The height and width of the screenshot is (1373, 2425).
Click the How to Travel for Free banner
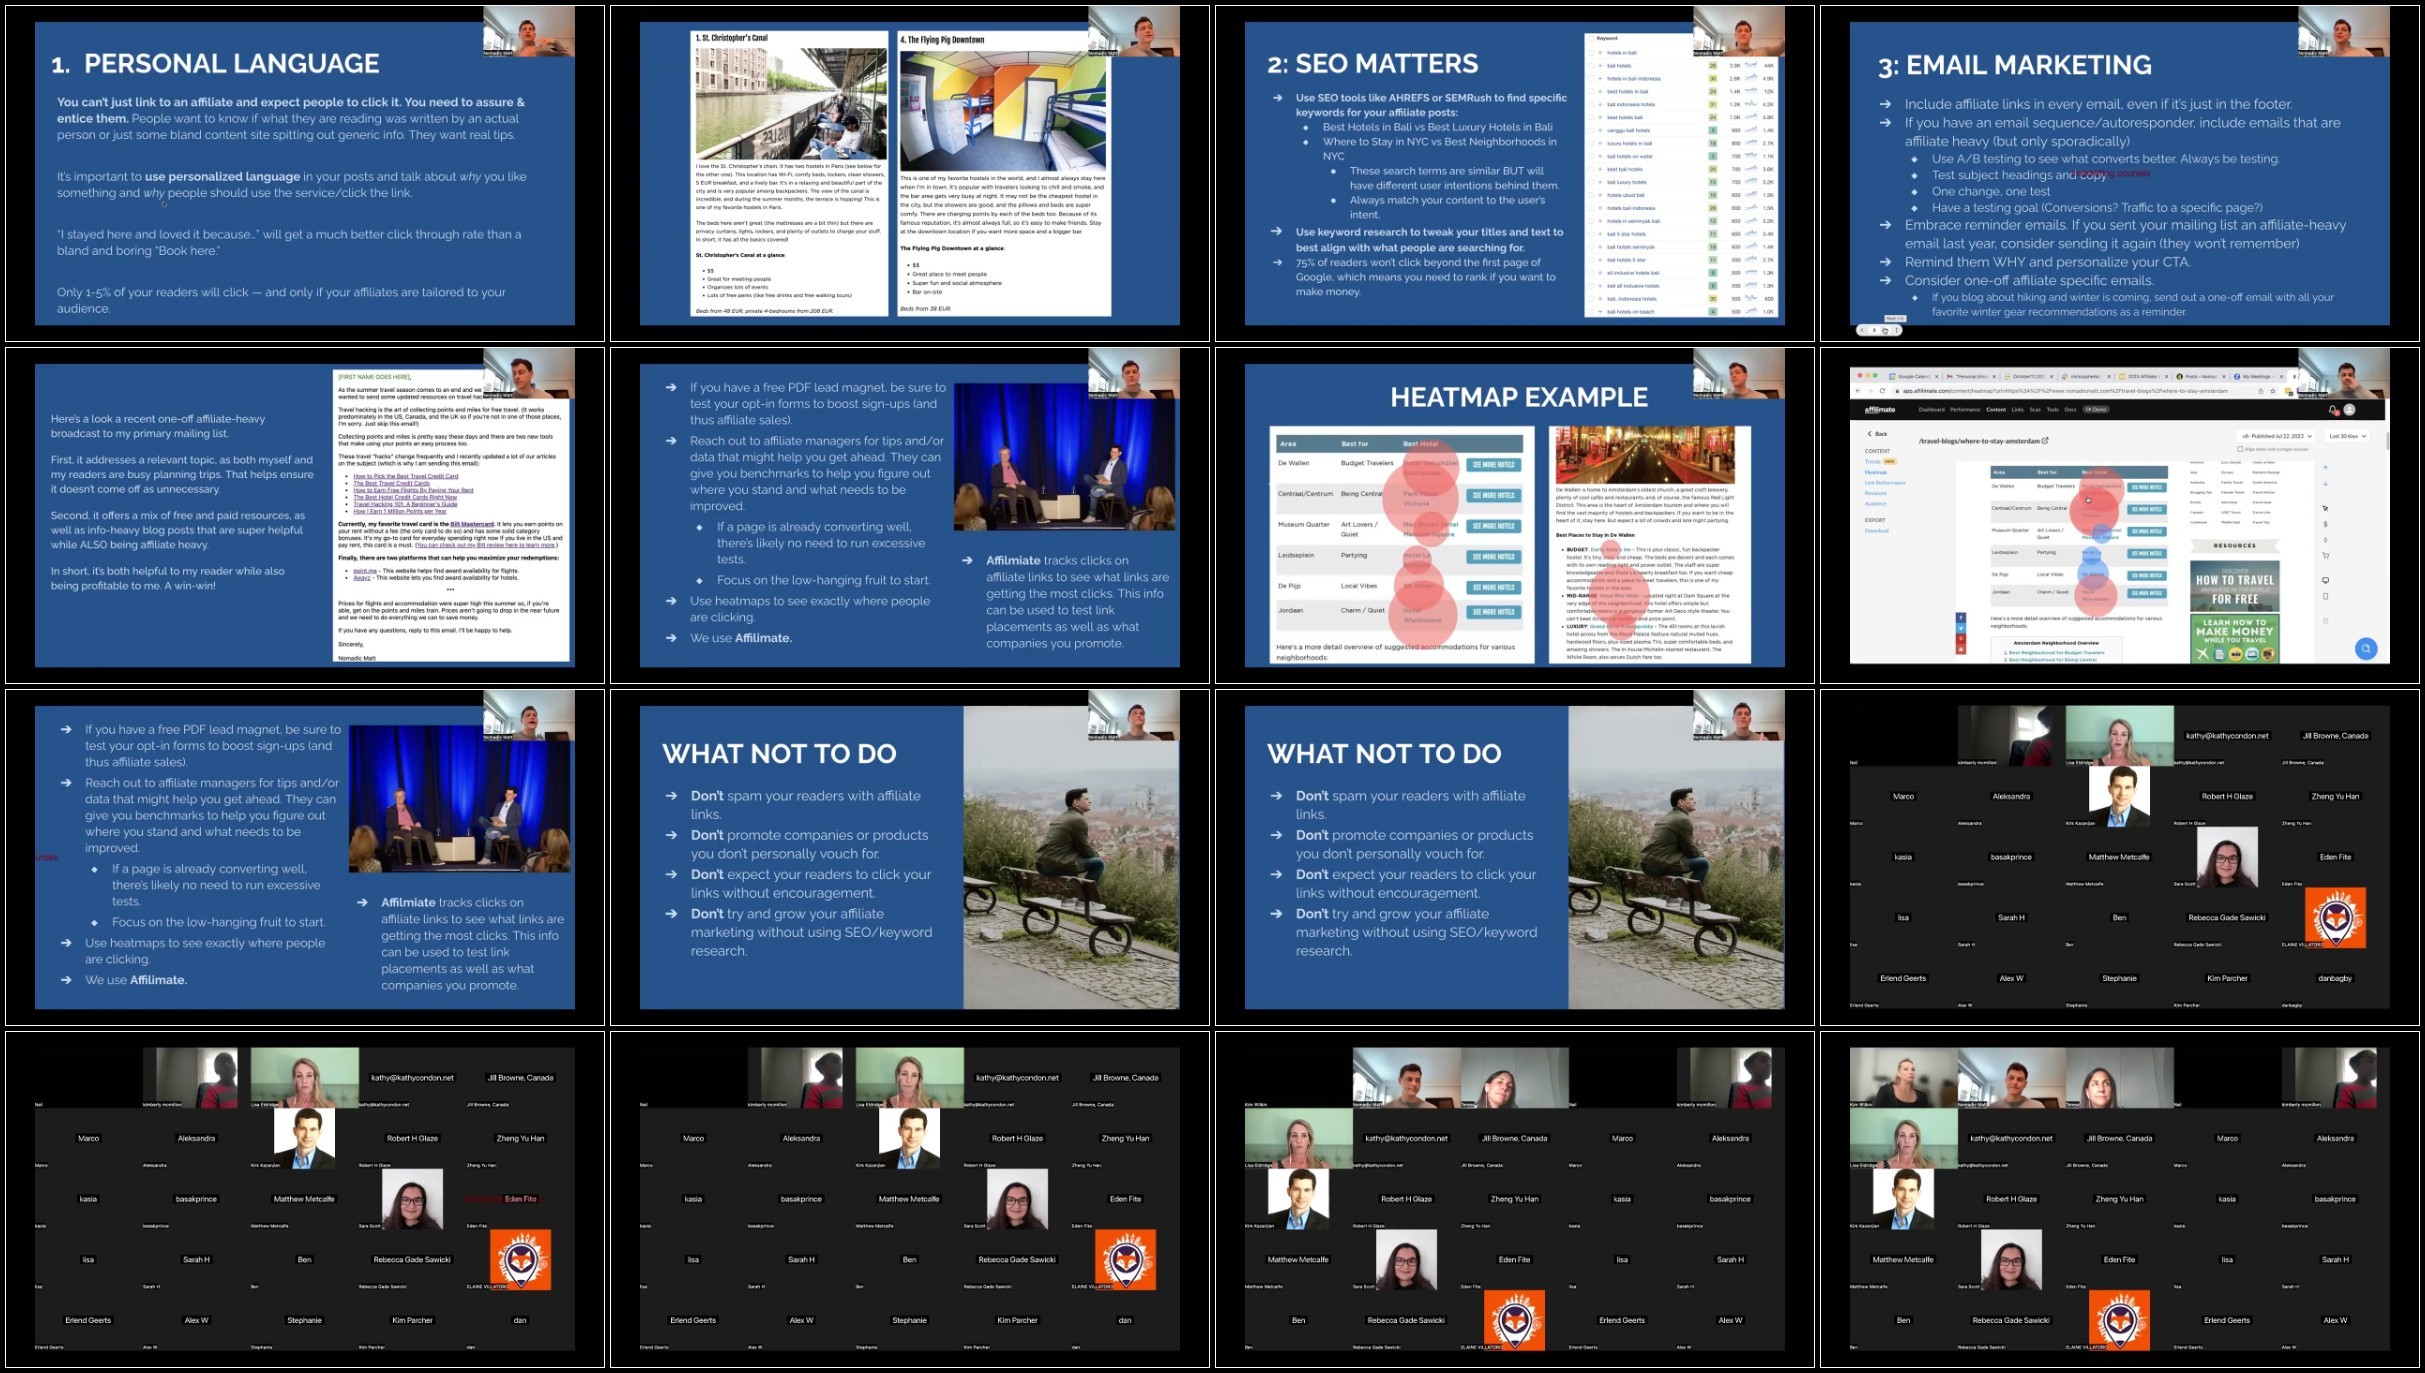pos(2235,586)
